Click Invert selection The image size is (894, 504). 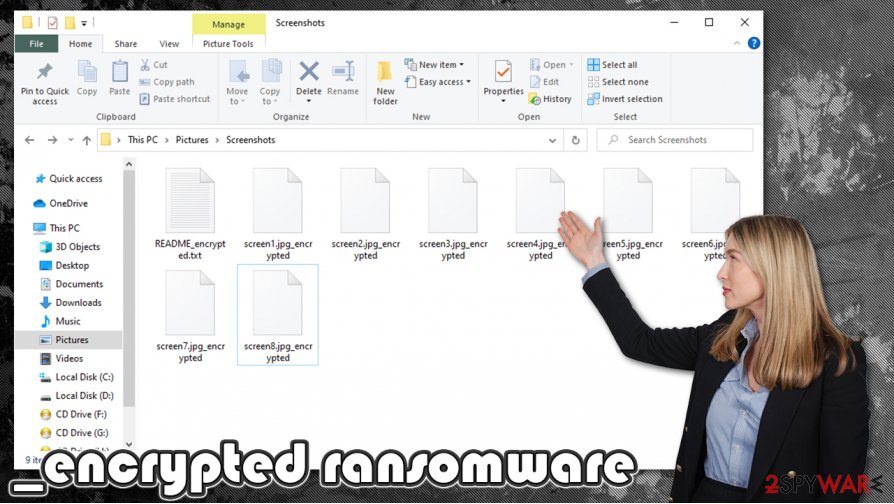point(625,99)
